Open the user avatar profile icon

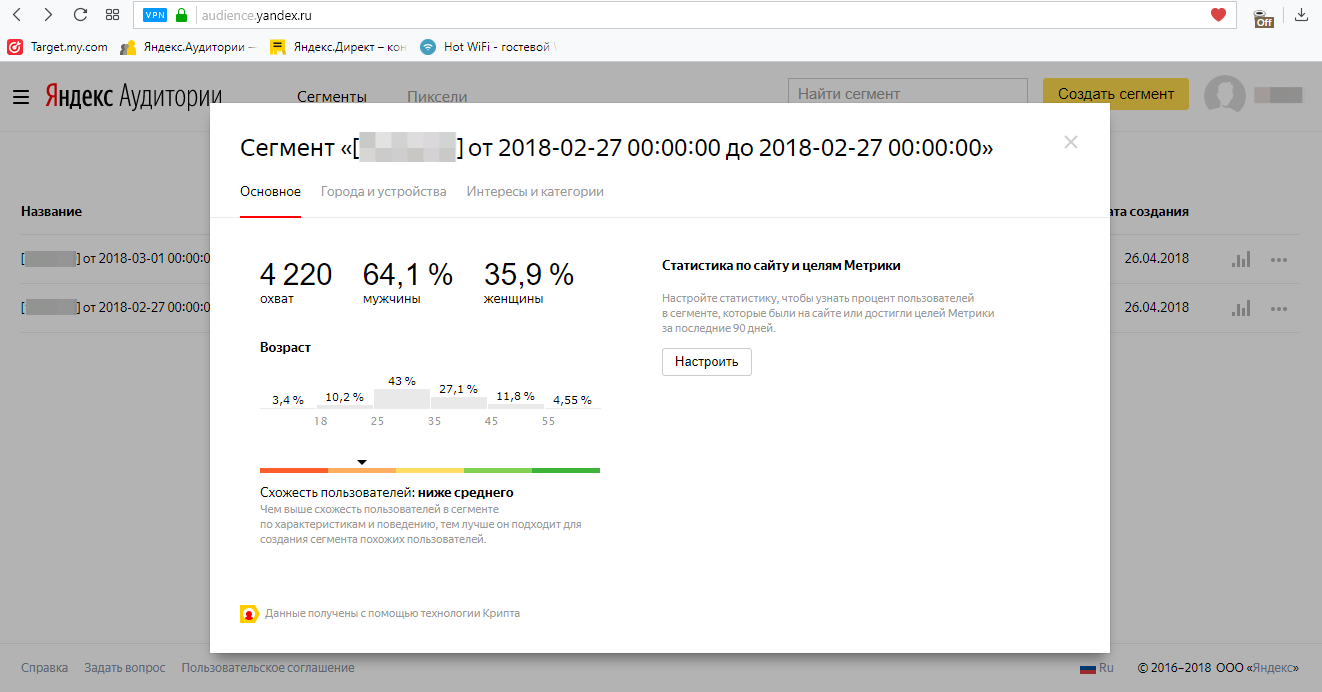pos(1224,95)
